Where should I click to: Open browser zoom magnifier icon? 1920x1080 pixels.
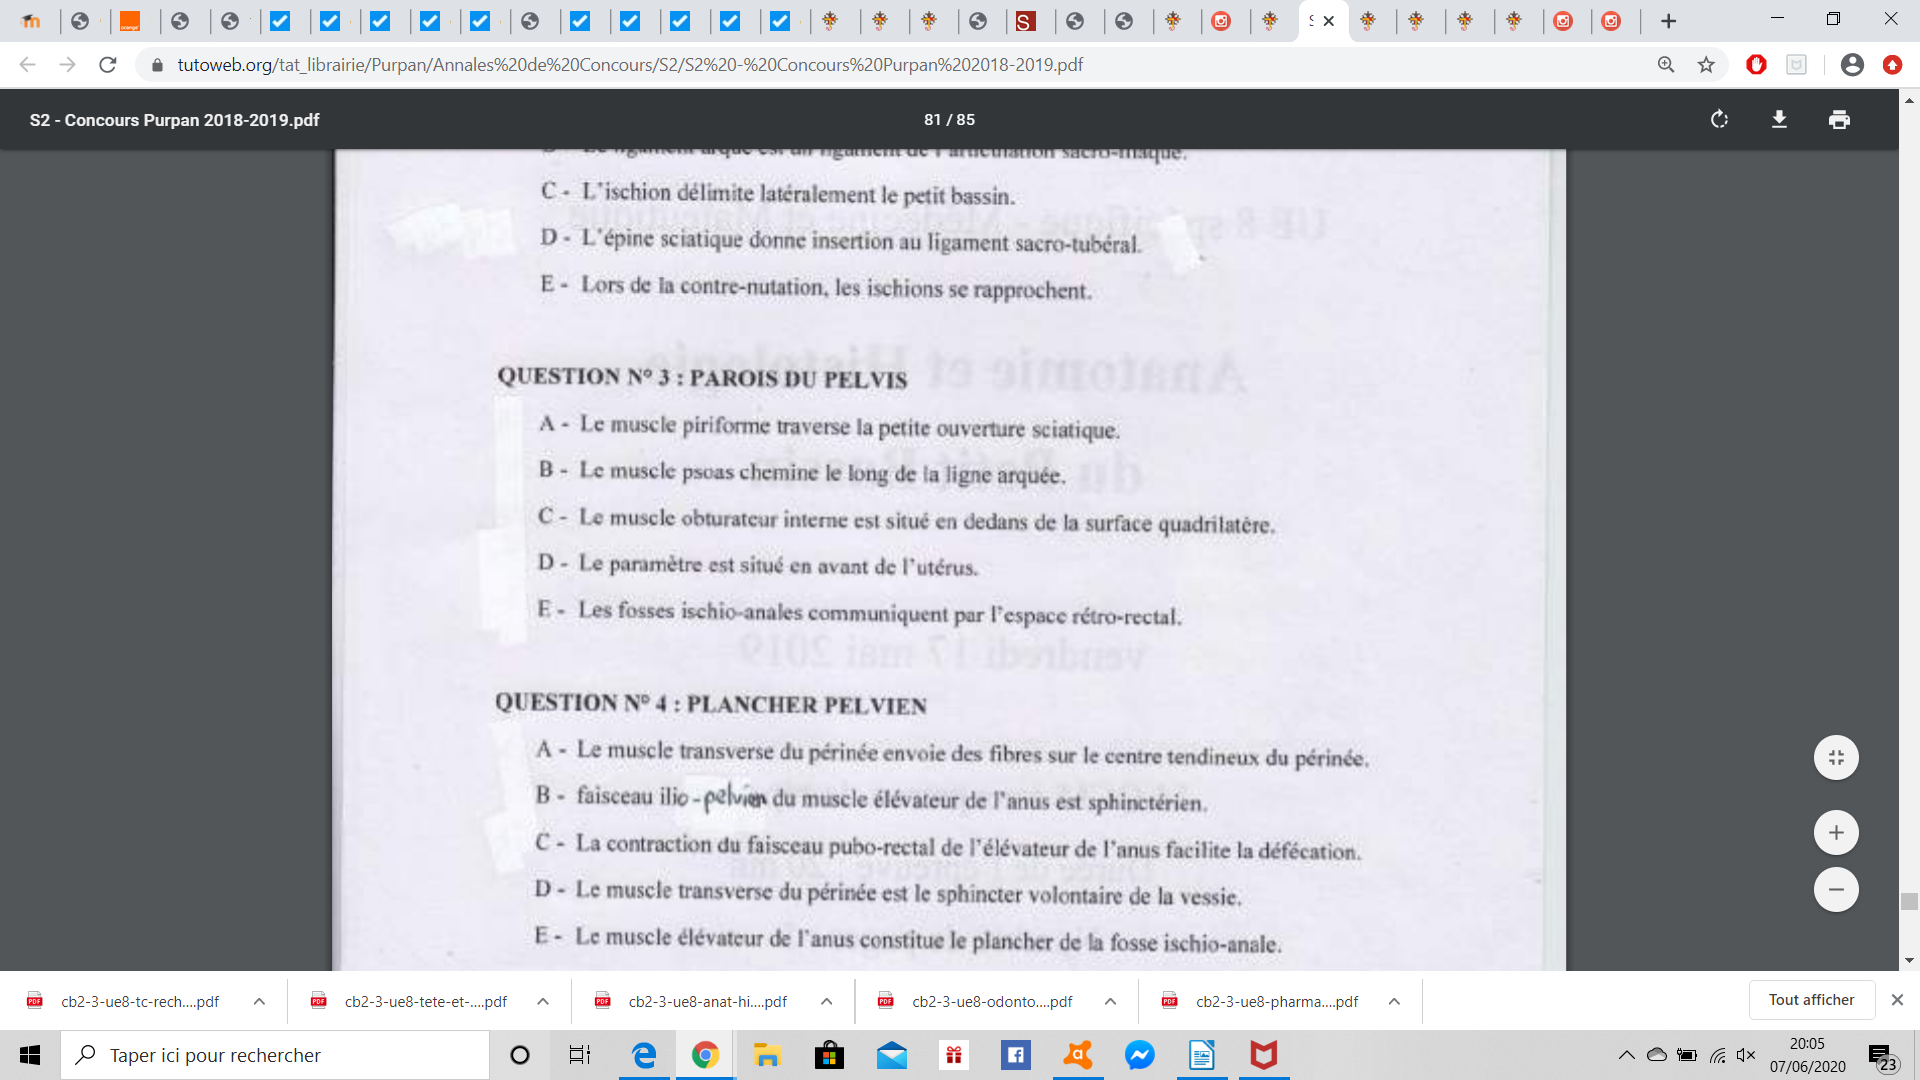1666,65
